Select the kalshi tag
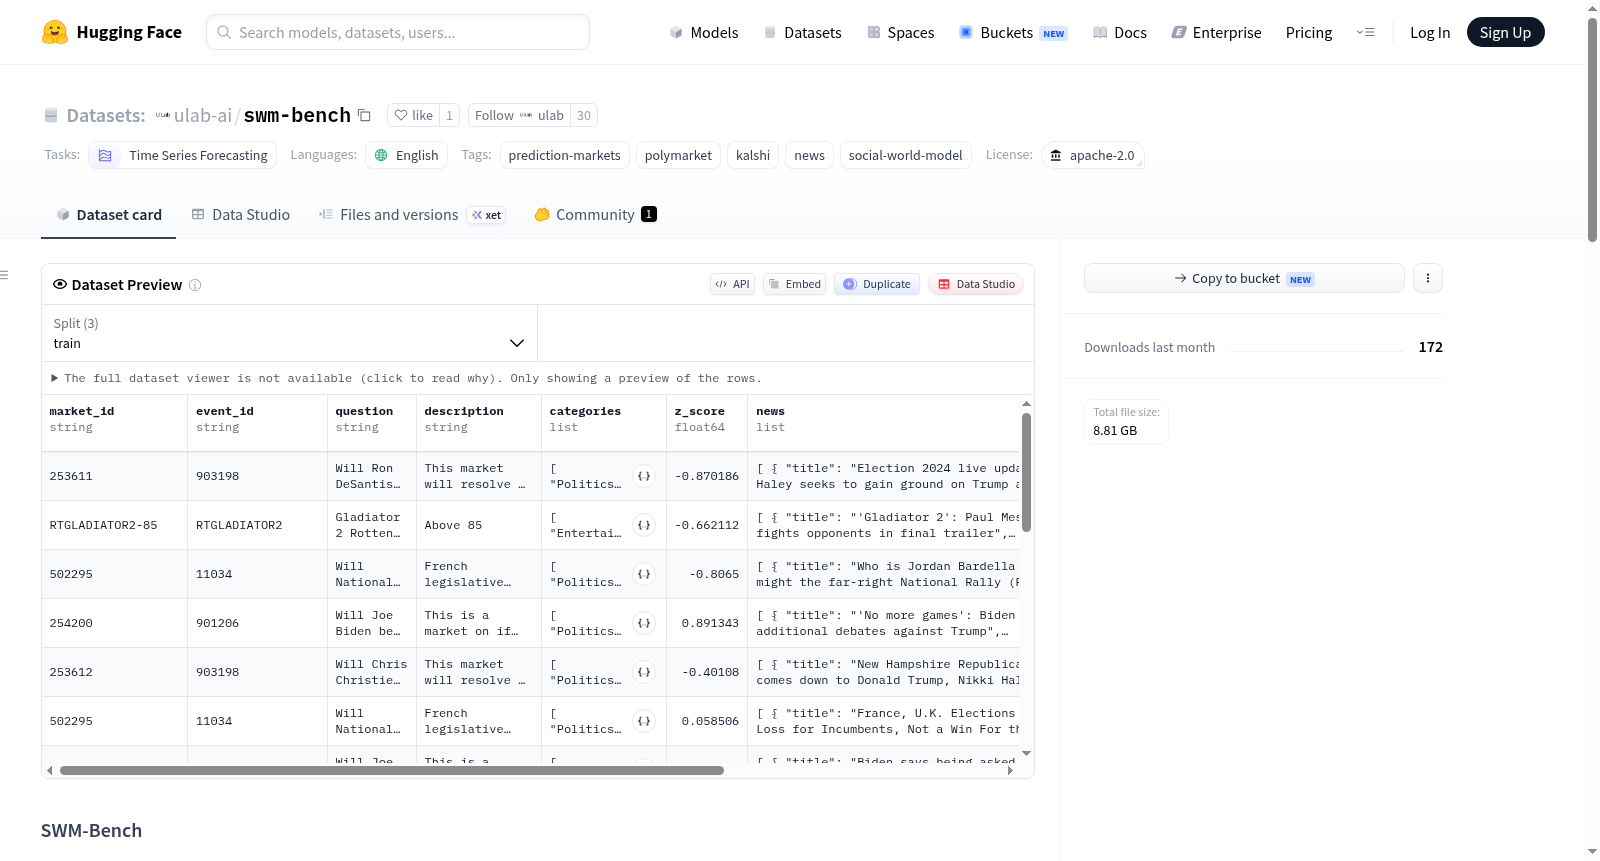Image resolution: width=1600 pixels, height=861 pixels. (753, 155)
